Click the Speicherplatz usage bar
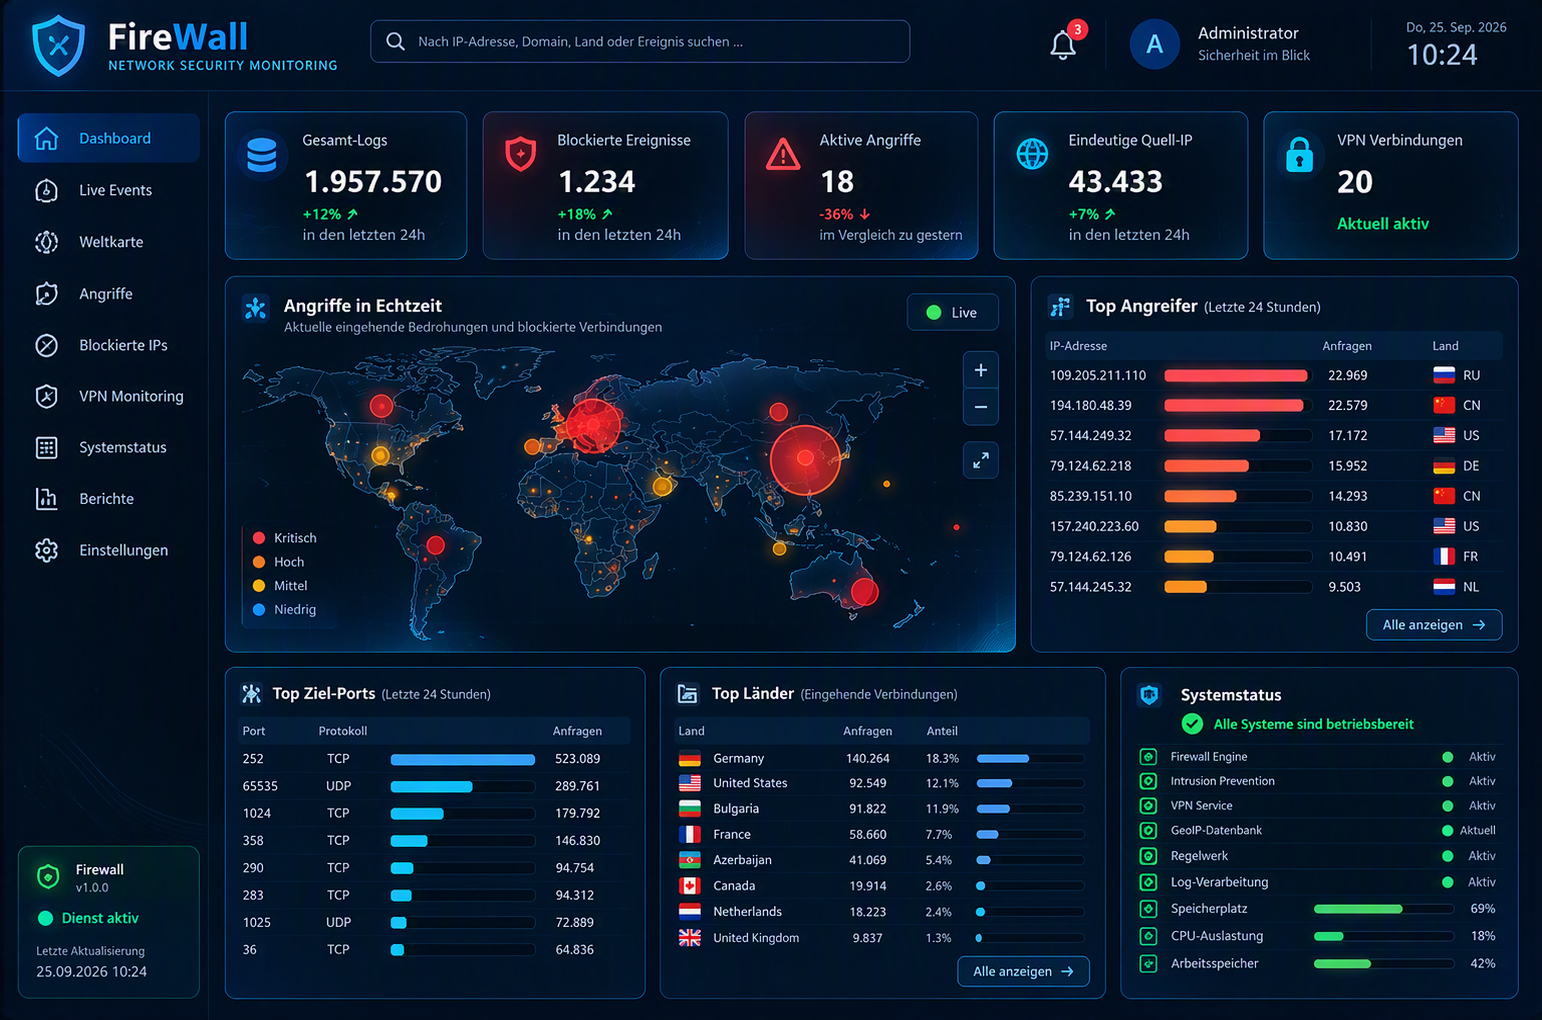This screenshot has height=1020, width=1542. pyautogui.click(x=1384, y=909)
